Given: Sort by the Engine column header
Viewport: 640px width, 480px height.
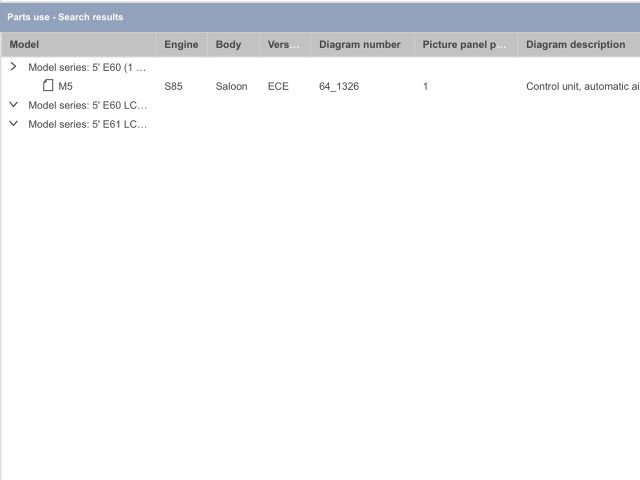Looking at the screenshot, I should (x=181, y=44).
